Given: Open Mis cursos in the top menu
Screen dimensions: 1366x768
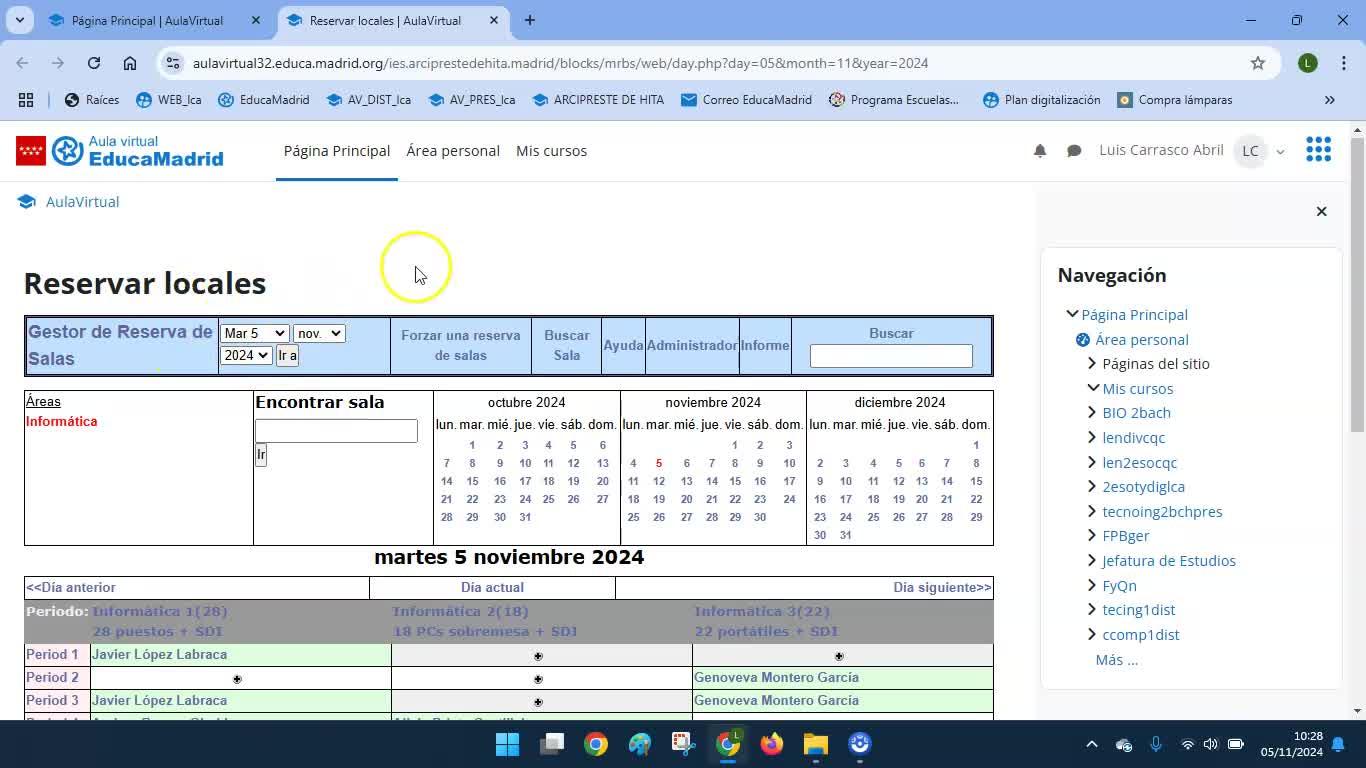Looking at the screenshot, I should (x=551, y=151).
